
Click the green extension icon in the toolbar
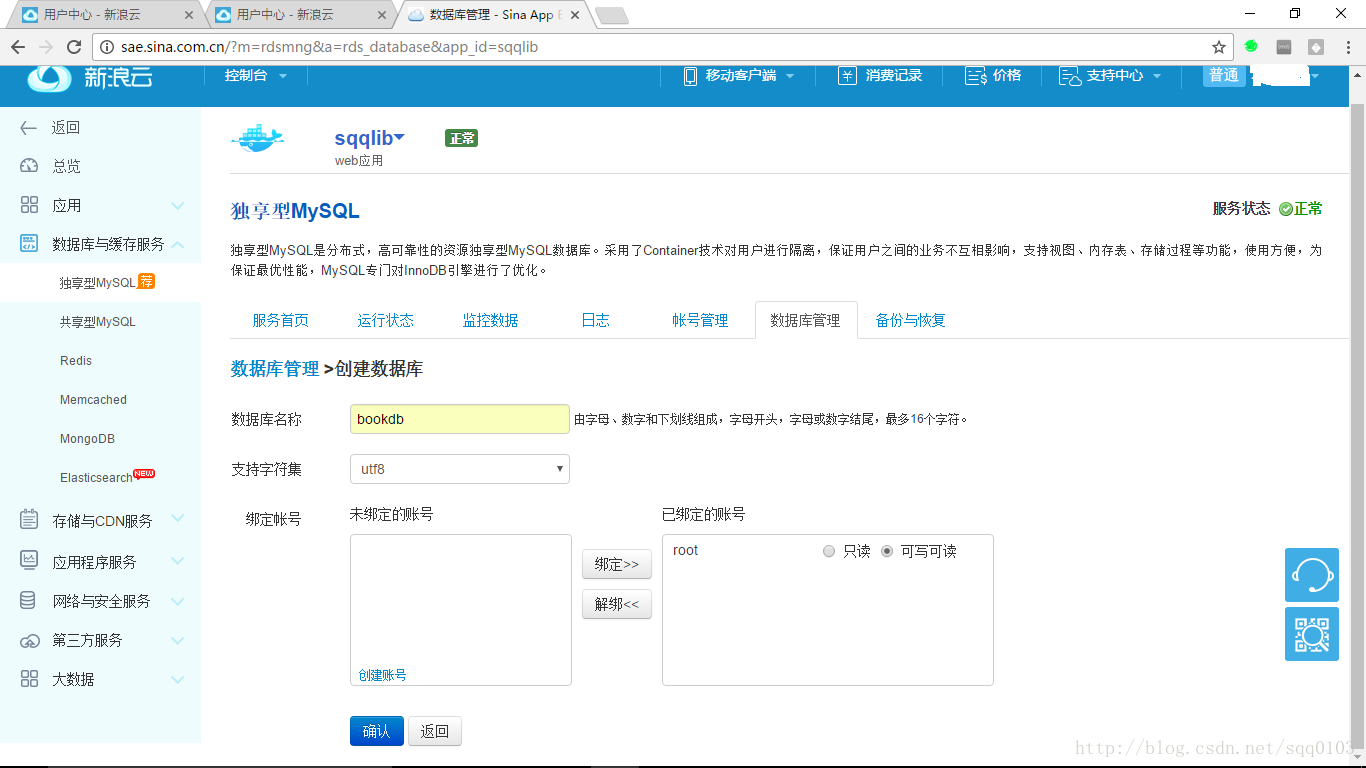point(1251,46)
